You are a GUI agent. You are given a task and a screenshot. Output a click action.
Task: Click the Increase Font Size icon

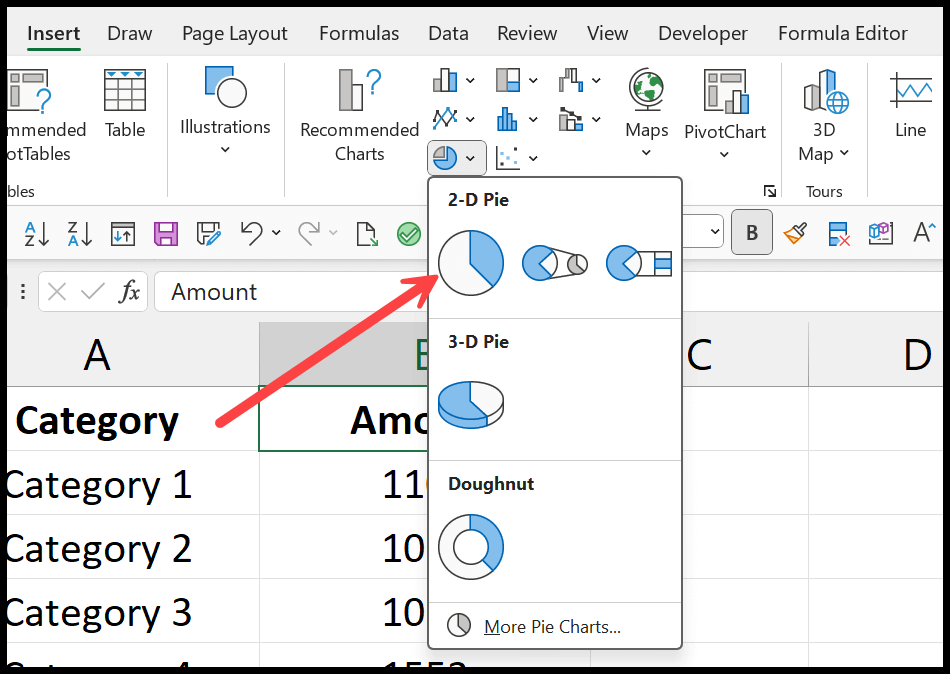[x=924, y=232]
